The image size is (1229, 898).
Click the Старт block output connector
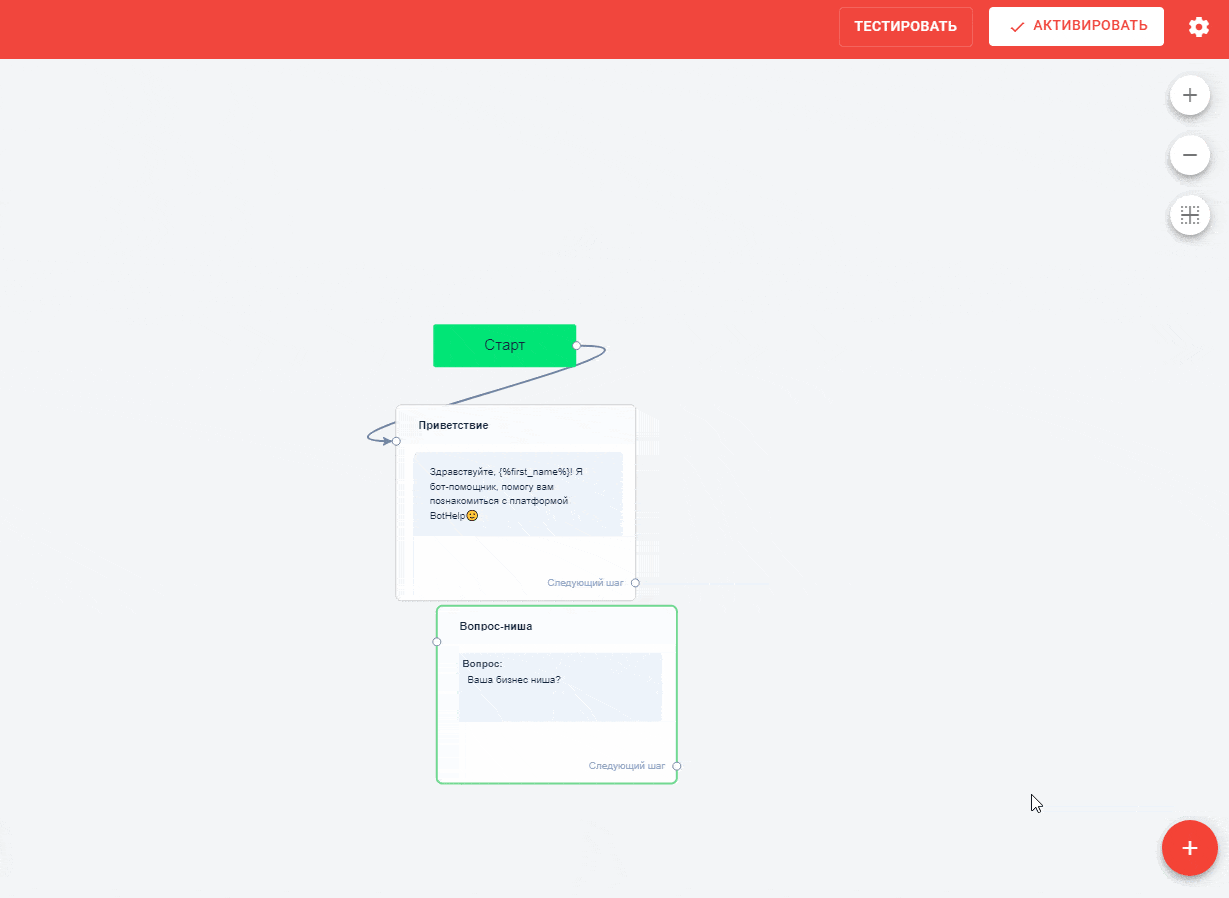[576, 345]
